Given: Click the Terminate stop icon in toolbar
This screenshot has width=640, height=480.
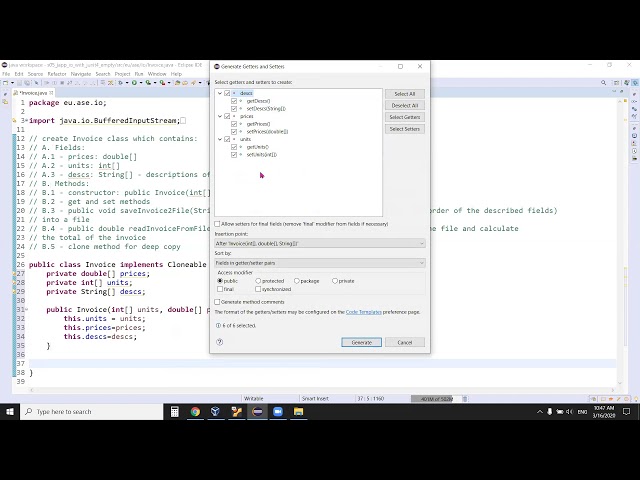Looking at the screenshot, I should click(62, 83).
